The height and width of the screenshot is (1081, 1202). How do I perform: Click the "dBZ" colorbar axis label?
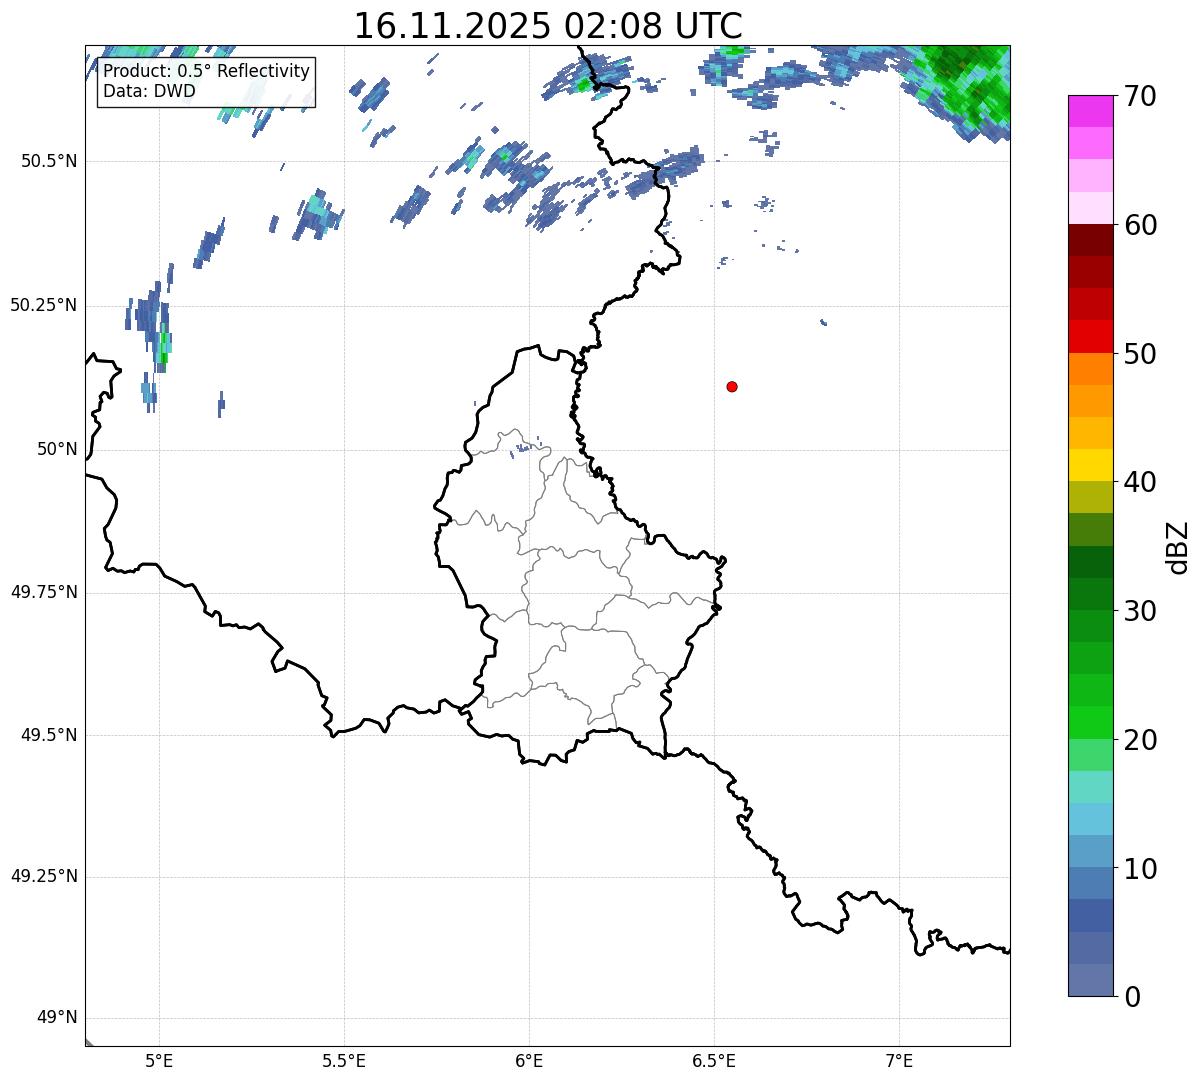click(1178, 547)
